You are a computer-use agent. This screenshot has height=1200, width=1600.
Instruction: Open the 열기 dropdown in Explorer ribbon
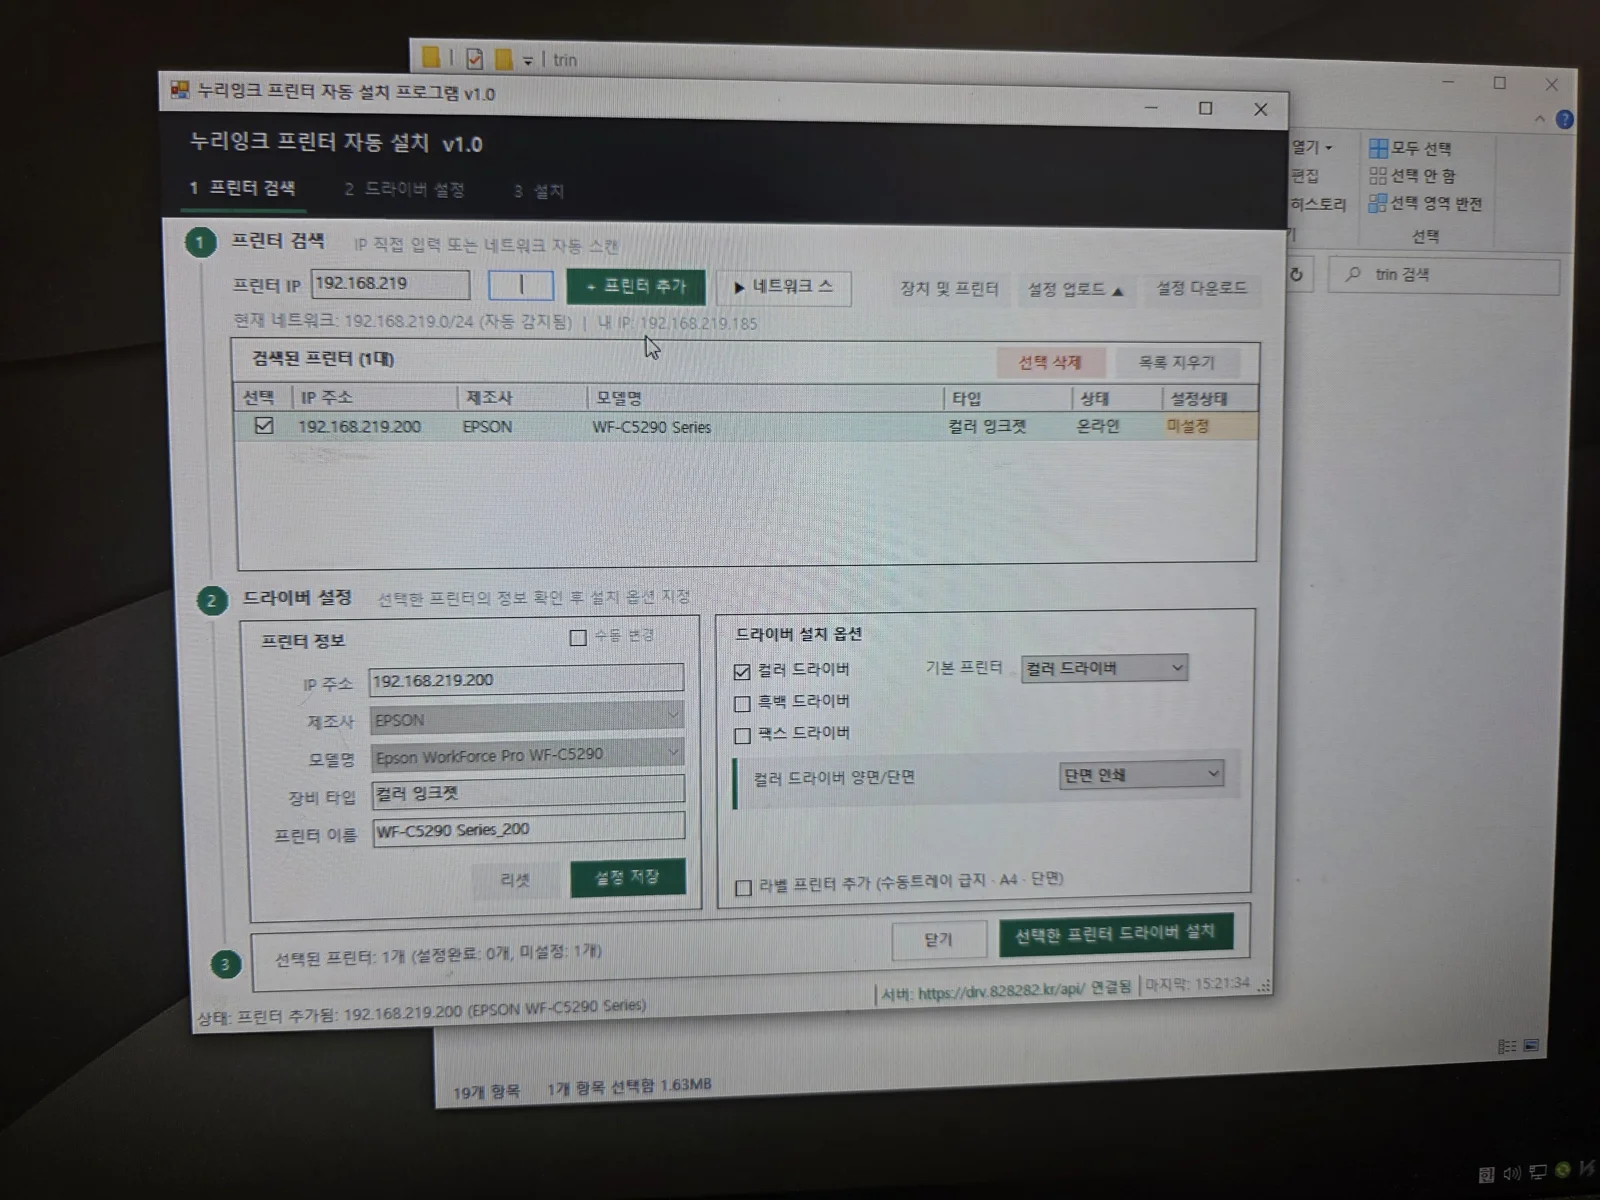[1311, 147]
